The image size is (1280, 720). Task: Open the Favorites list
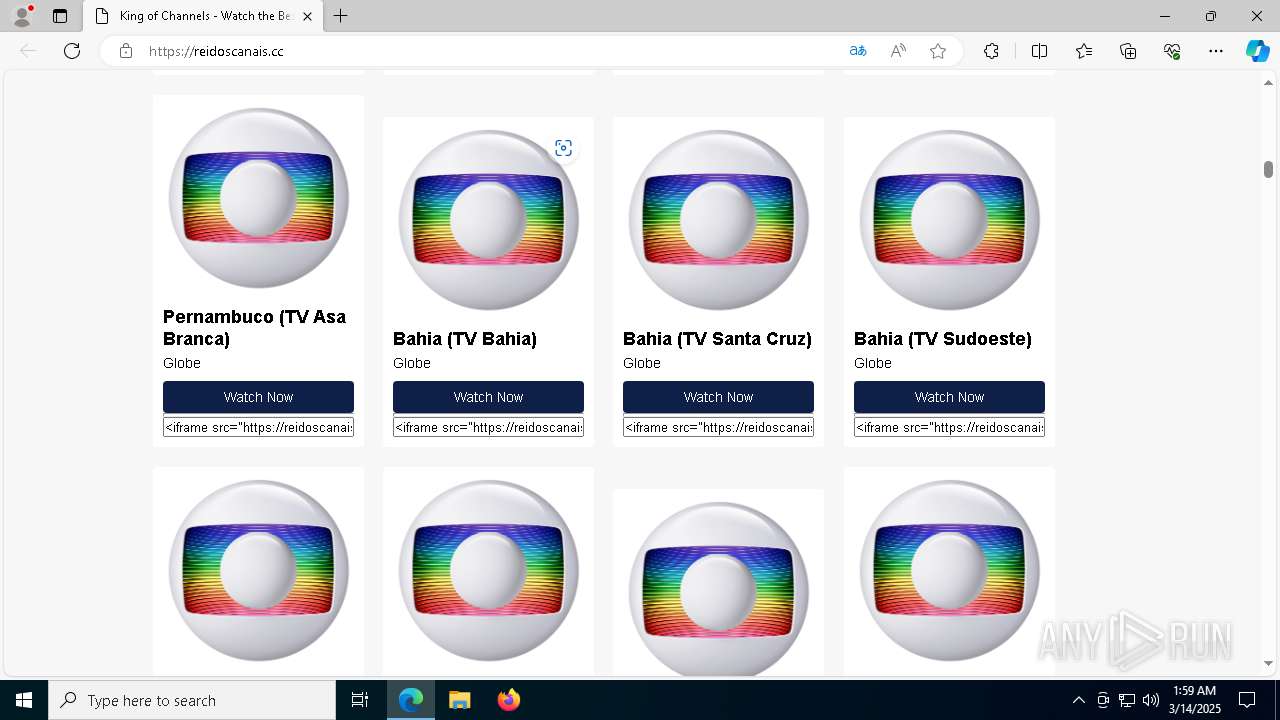[1084, 51]
